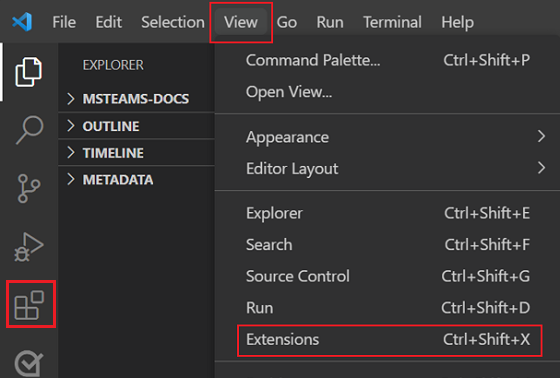Select Source Control in the View menu
The width and height of the screenshot is (560, 378).
click(388, 276)
